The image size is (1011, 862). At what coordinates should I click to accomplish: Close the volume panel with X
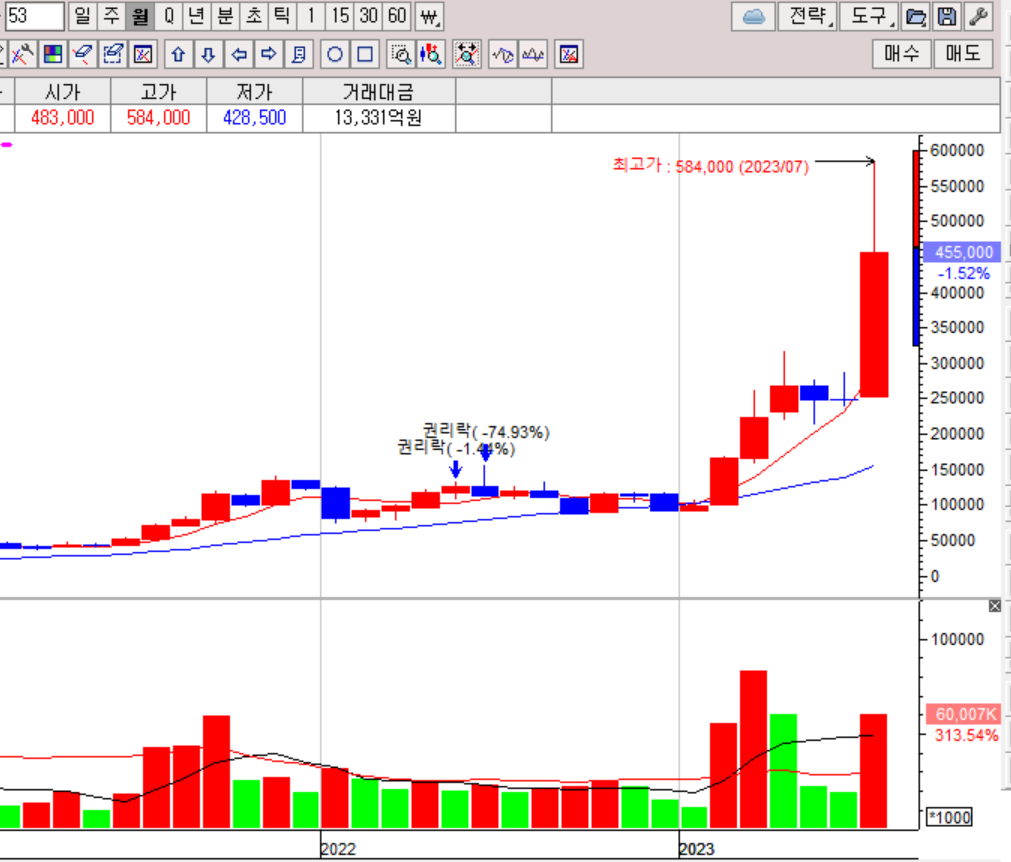(x=995, y=606)
